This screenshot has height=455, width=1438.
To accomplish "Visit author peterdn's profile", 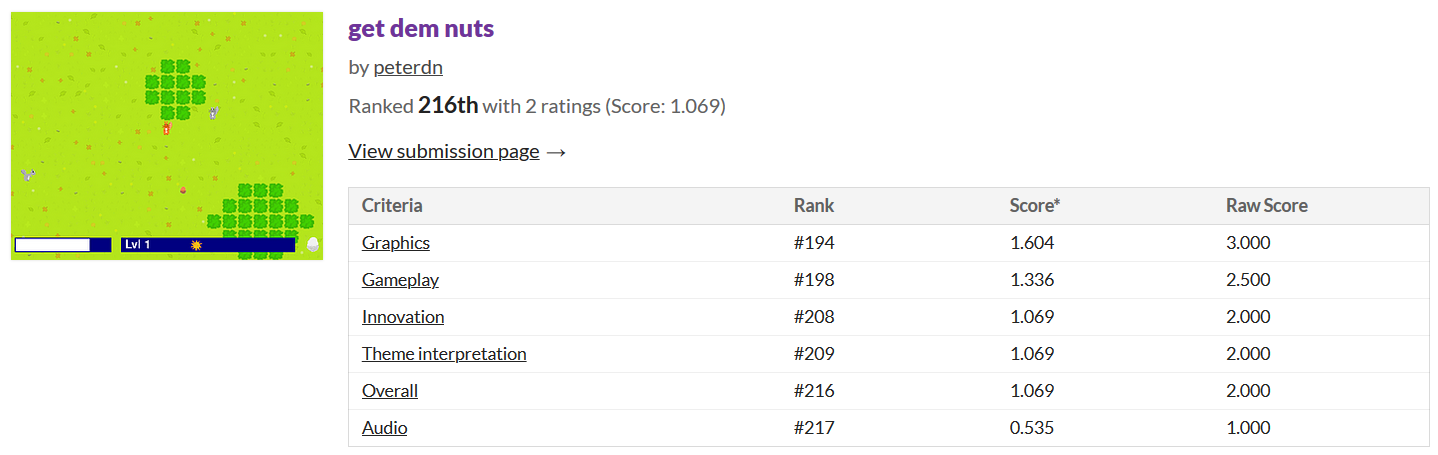I will [408, 68].
